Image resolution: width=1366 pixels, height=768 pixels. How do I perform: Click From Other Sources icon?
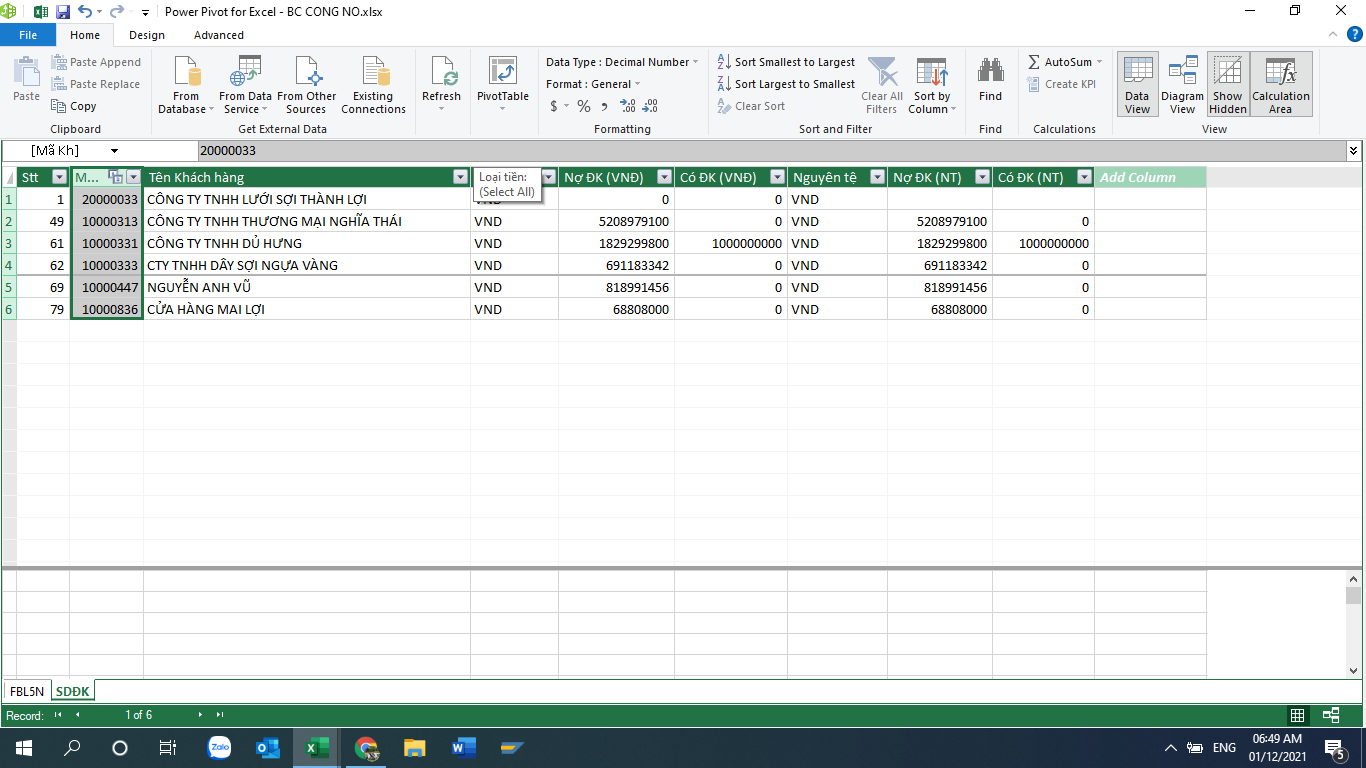(307, 76)
